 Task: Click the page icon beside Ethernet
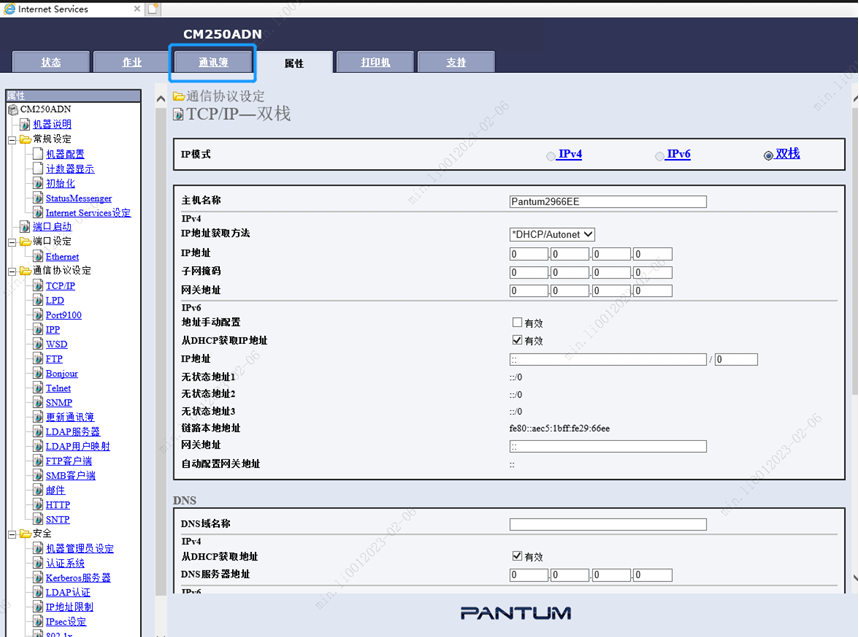(x=38, y=256)
